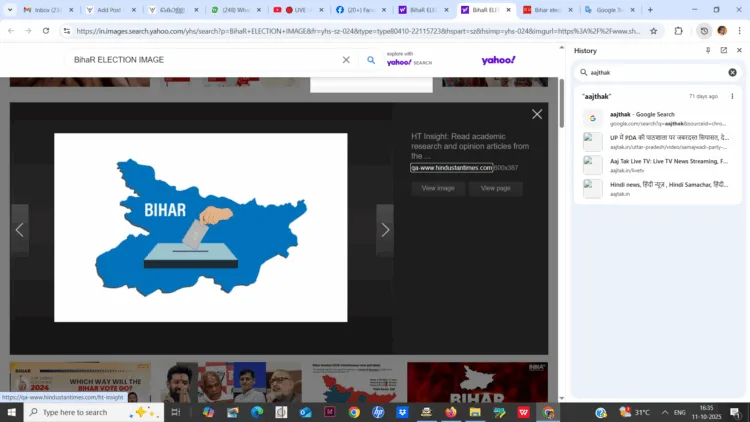Clear the aajthak history search
Viewport: 750px width, 422px height.
click(x=732, y=72)
